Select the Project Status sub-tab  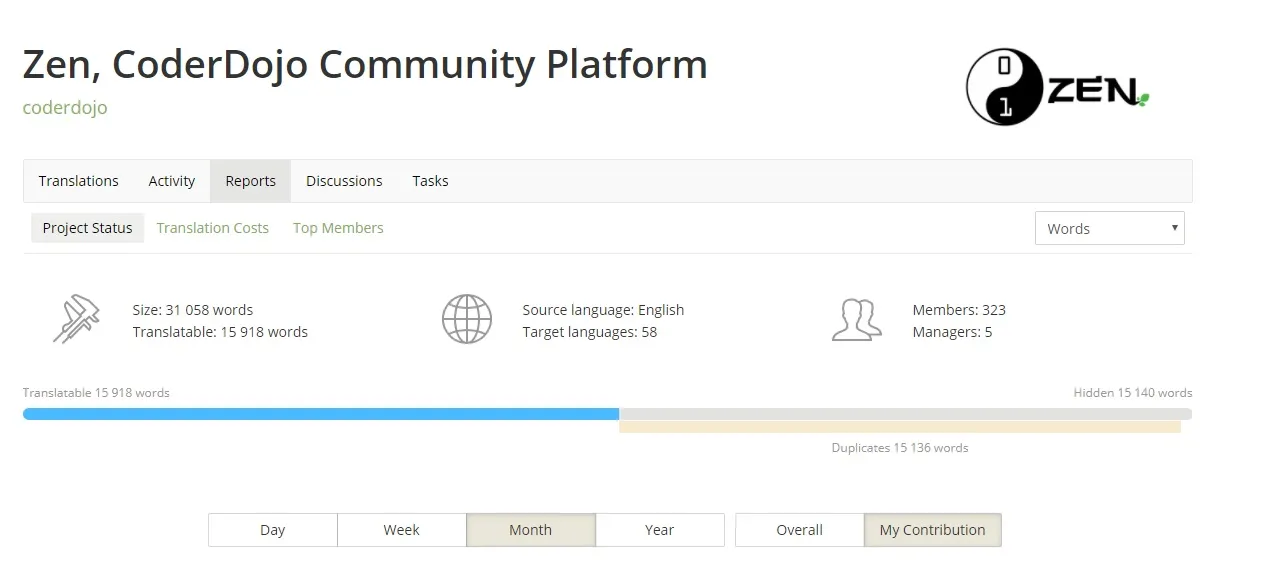coord(88,228)
